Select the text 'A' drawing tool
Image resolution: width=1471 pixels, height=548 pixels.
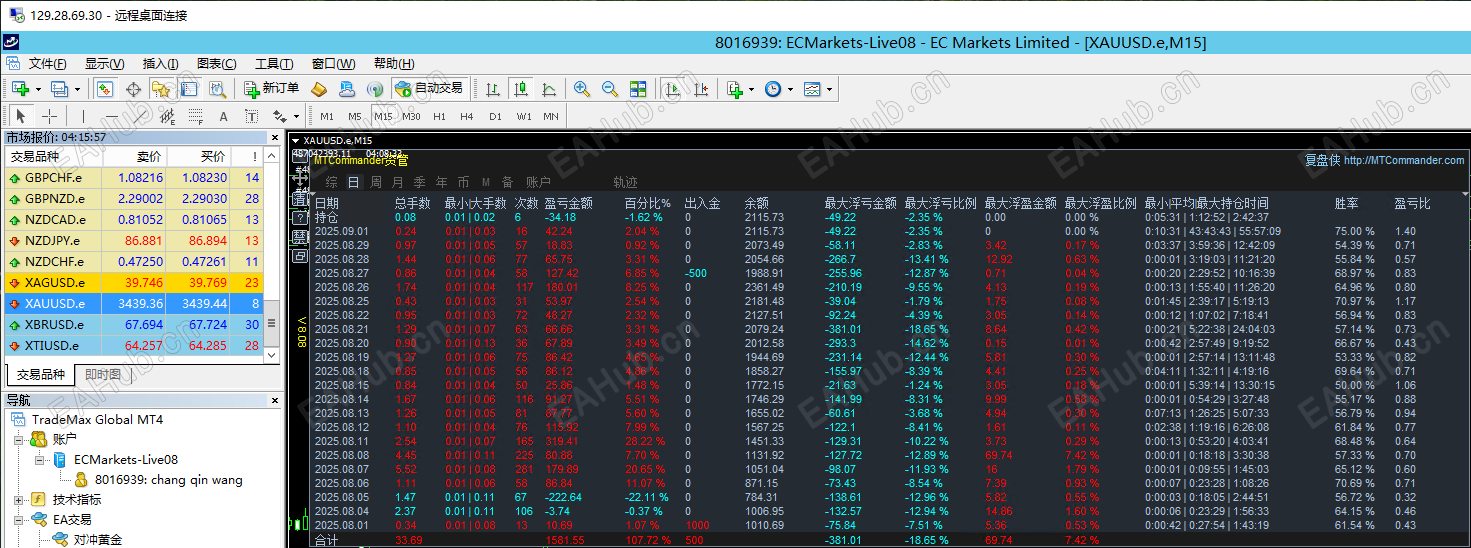pos(223,116)
